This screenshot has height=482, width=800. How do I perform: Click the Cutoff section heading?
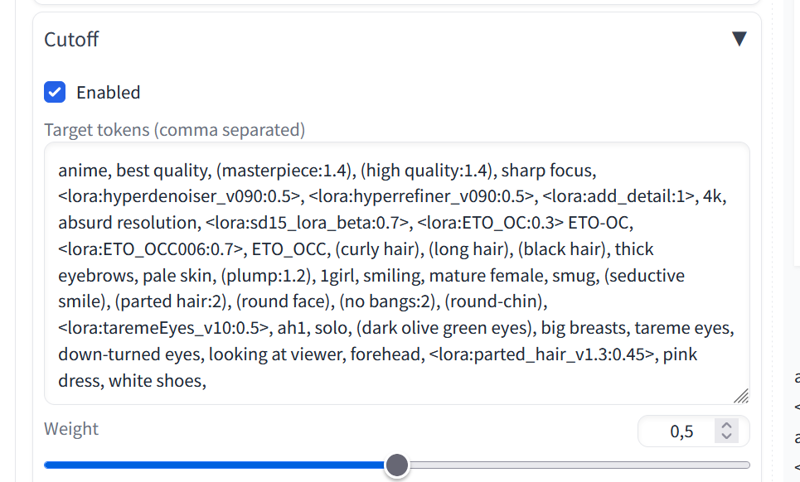(x=71, y=39)
